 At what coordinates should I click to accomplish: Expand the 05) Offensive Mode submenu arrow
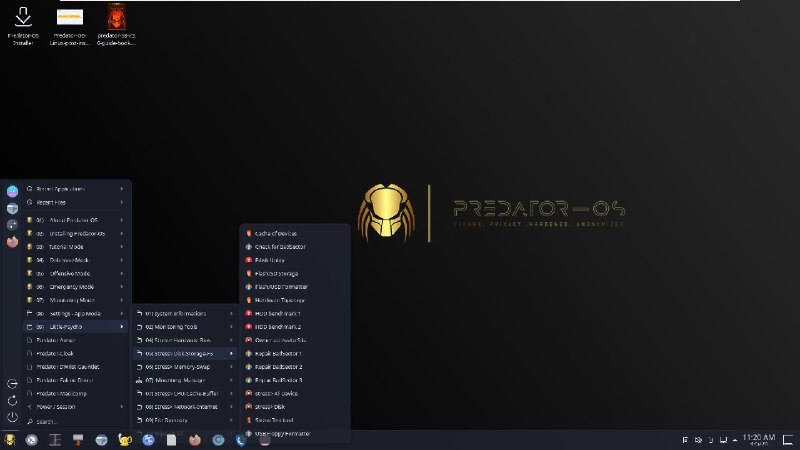122,273
